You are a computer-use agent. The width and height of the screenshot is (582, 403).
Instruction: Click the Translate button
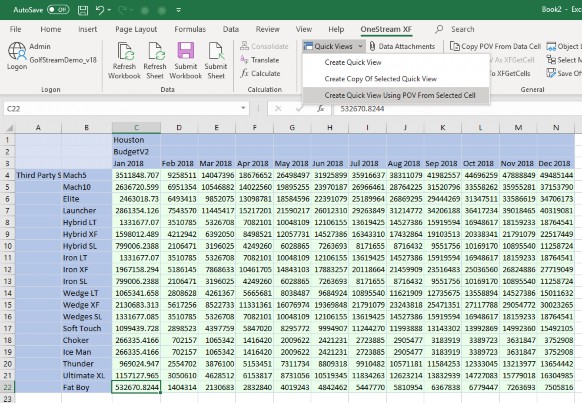tap(259, 60)
